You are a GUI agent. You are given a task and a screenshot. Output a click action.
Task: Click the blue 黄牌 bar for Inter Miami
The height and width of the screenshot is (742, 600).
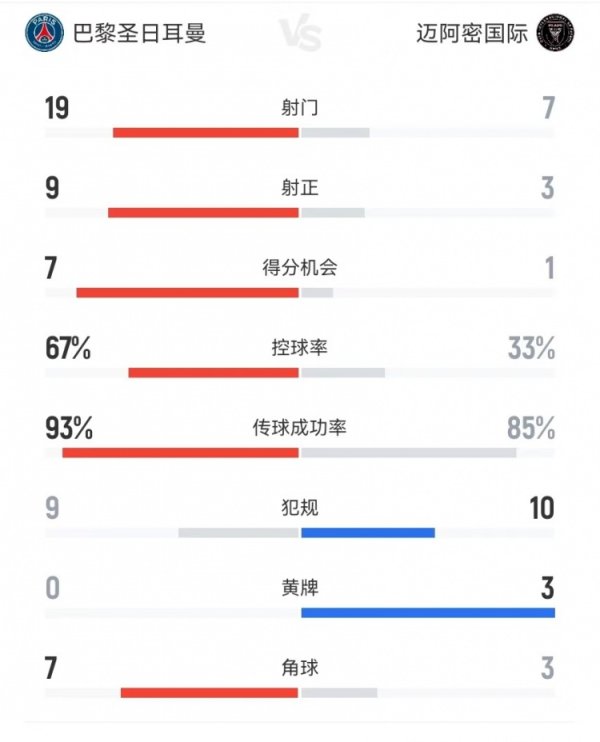tap(427, 612)
